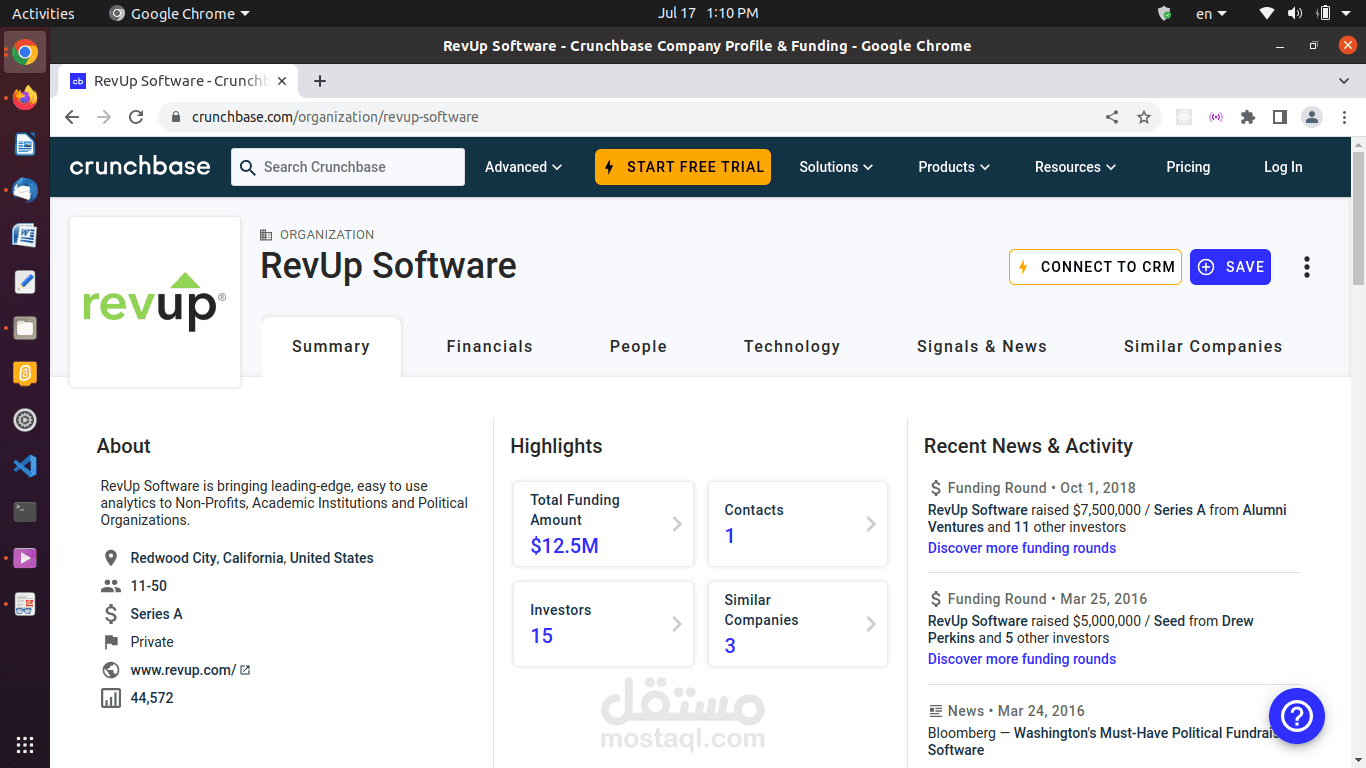The image size is (1366, 768).
Task: Click the CONNECT TO CRM button
Action: (1095, 267)
